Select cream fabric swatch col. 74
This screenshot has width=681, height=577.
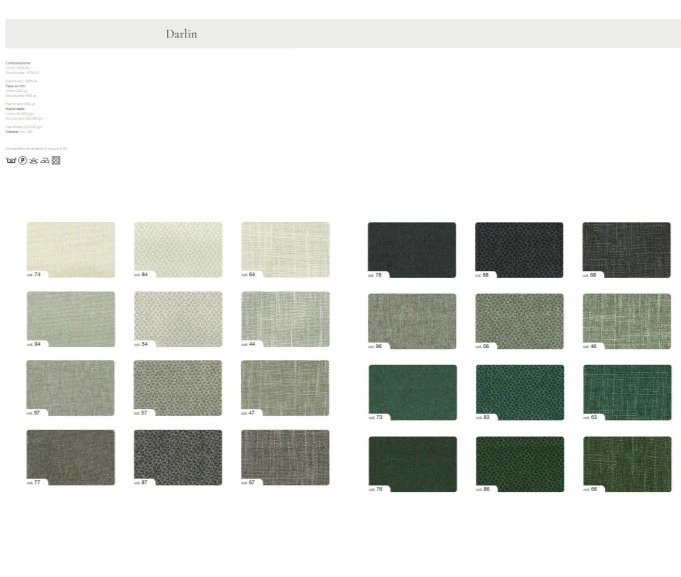[70, 247]
